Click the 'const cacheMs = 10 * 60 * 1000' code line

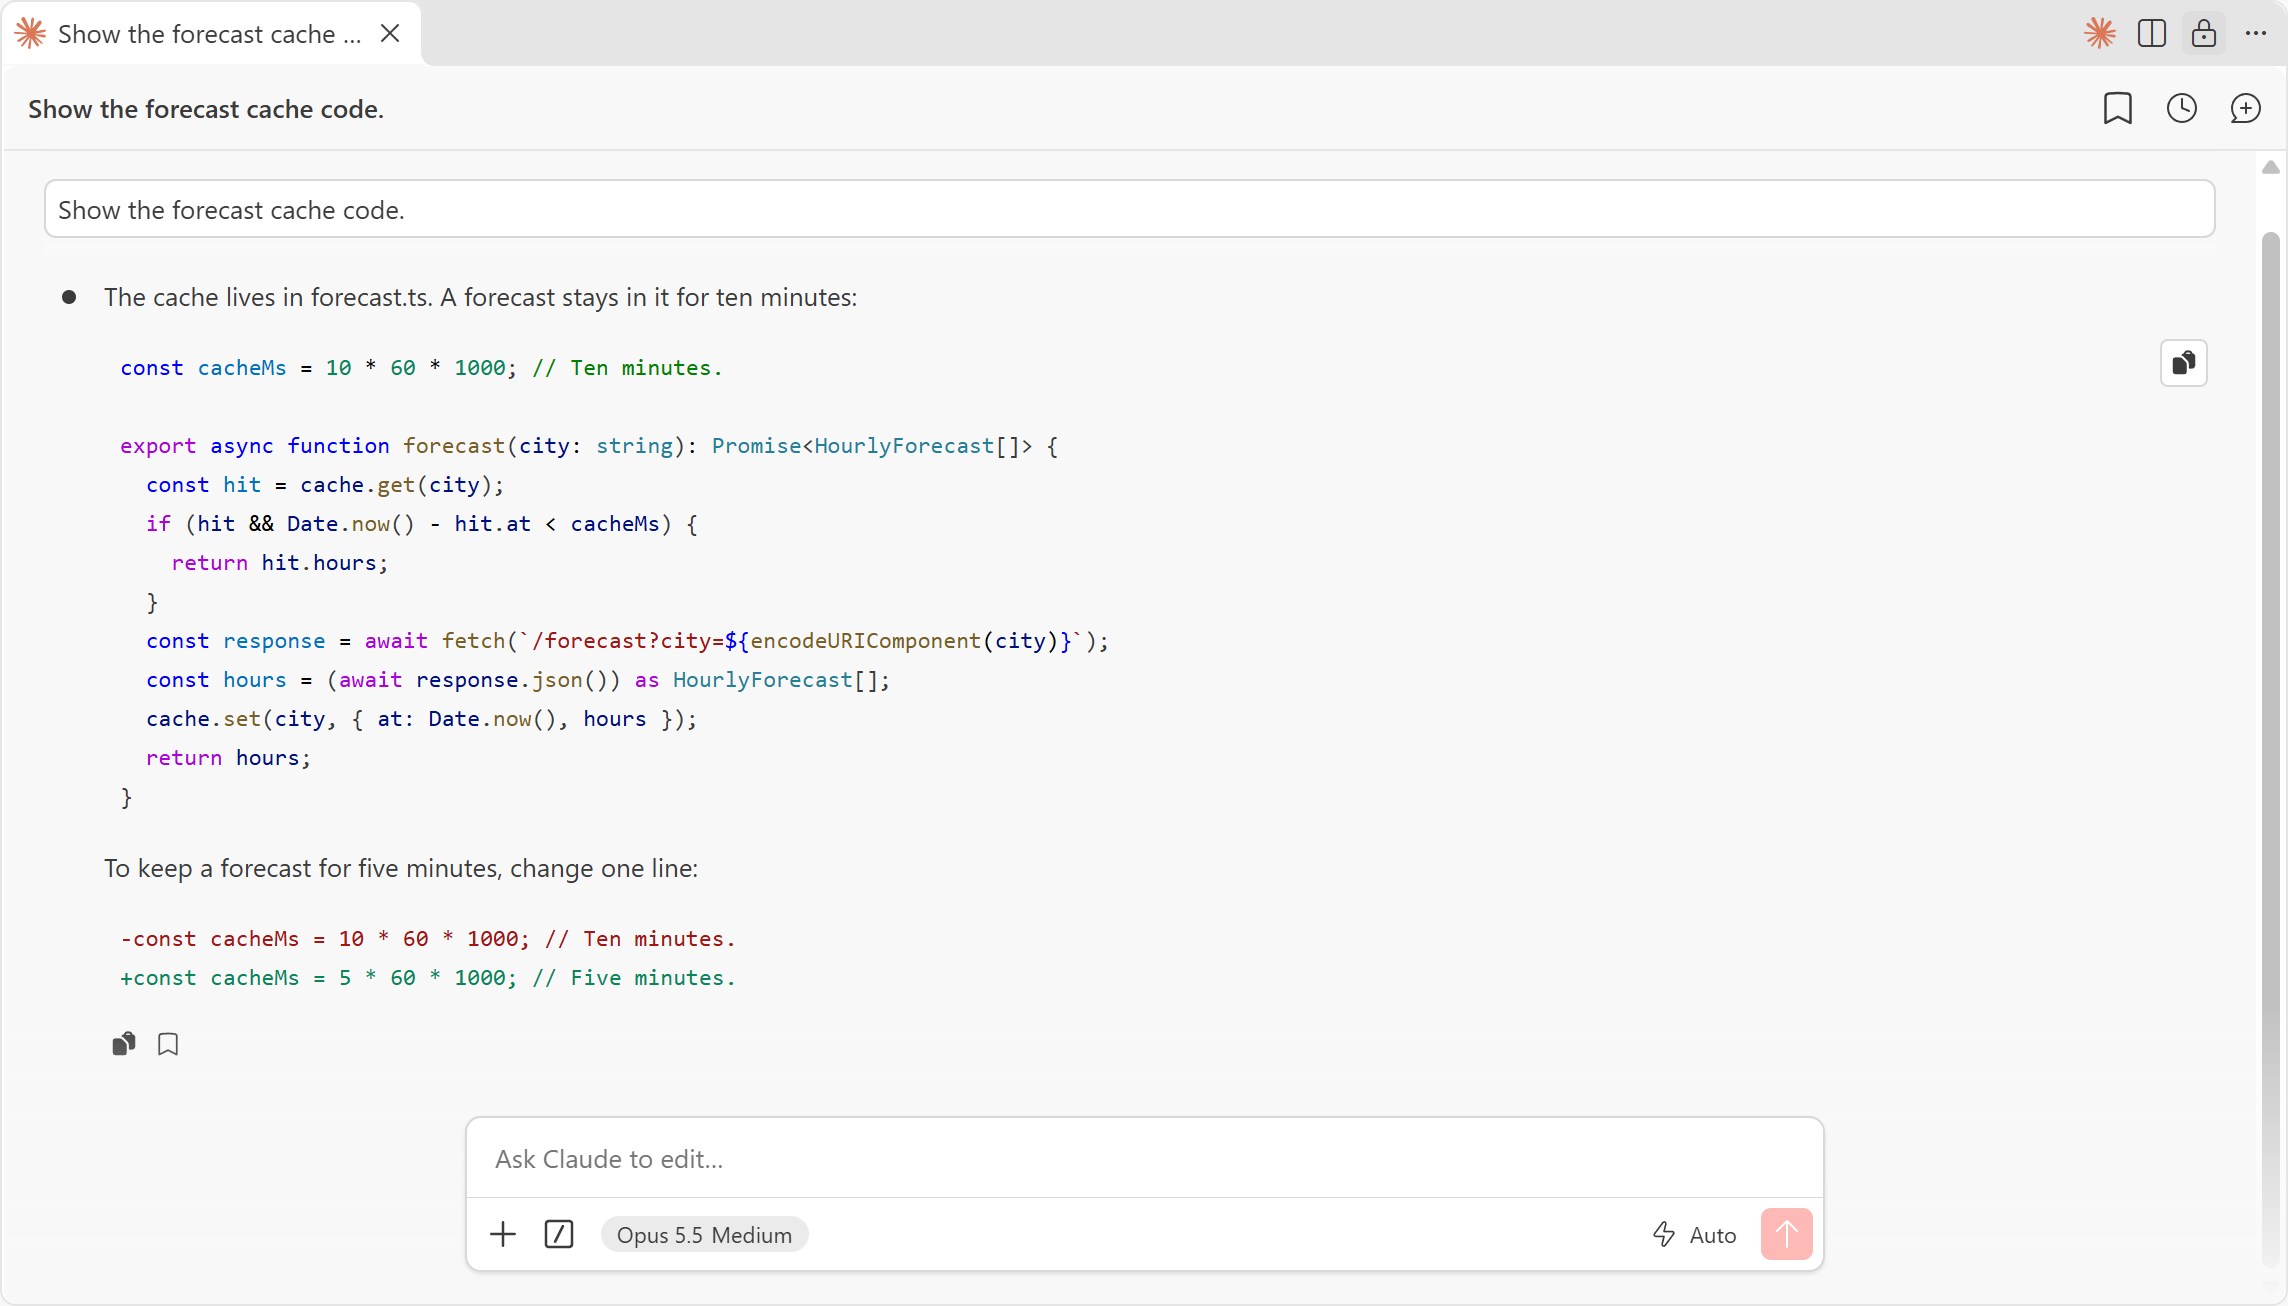tap(421, 368)
